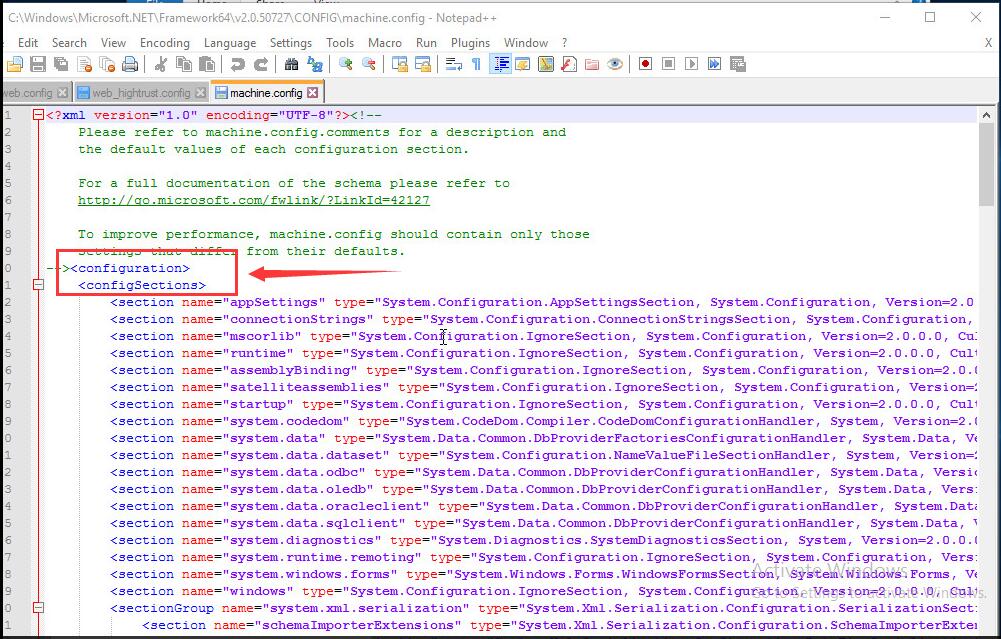Switch to the web_hightrust.config tab
This screenshot has height=639, width=1001.
click(x=140, y=89)
